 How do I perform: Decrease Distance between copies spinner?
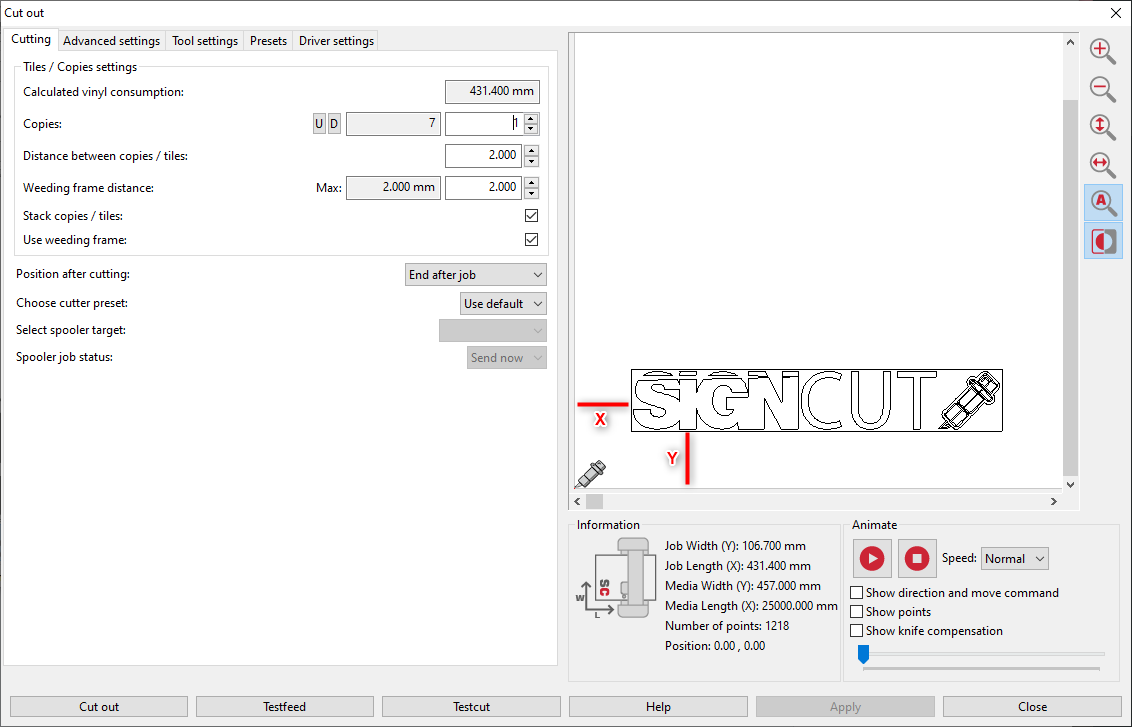[x=531, y=161]
